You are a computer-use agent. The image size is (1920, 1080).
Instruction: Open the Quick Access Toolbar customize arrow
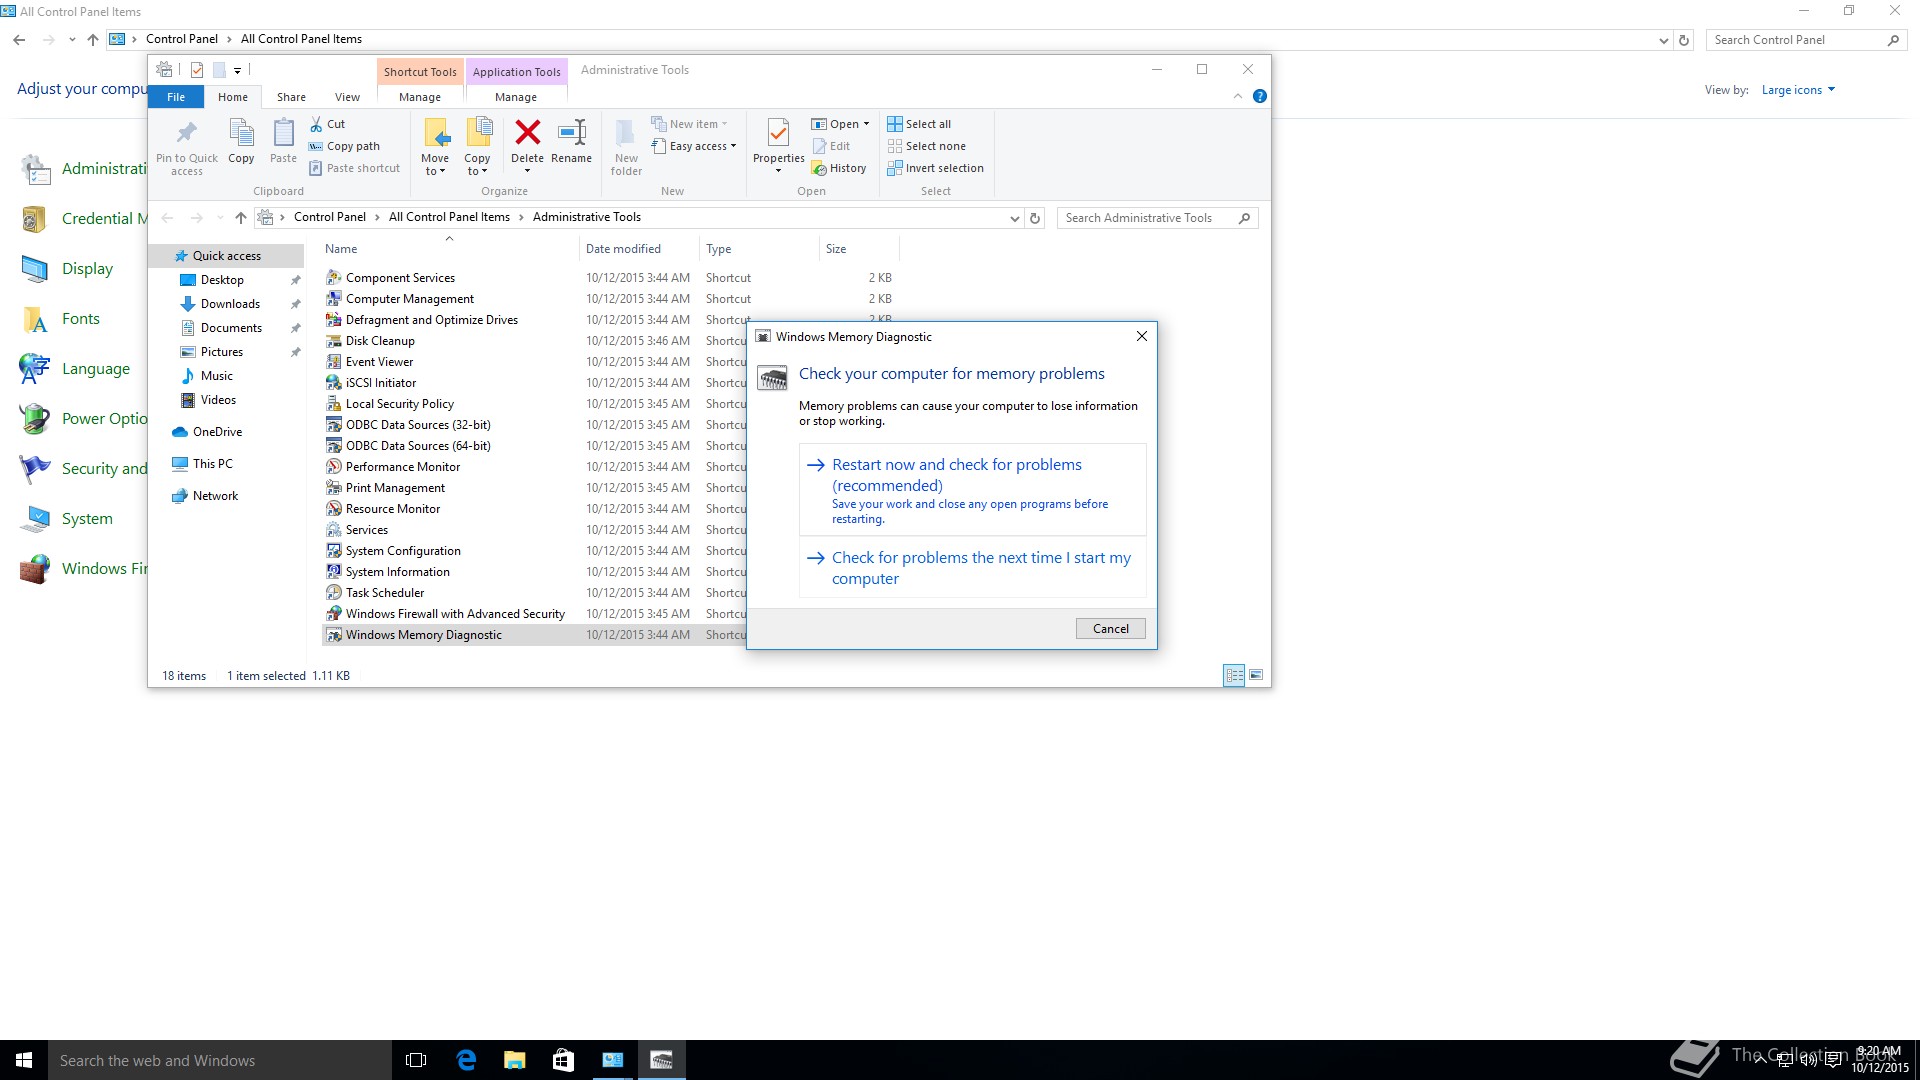pos(237,70)
